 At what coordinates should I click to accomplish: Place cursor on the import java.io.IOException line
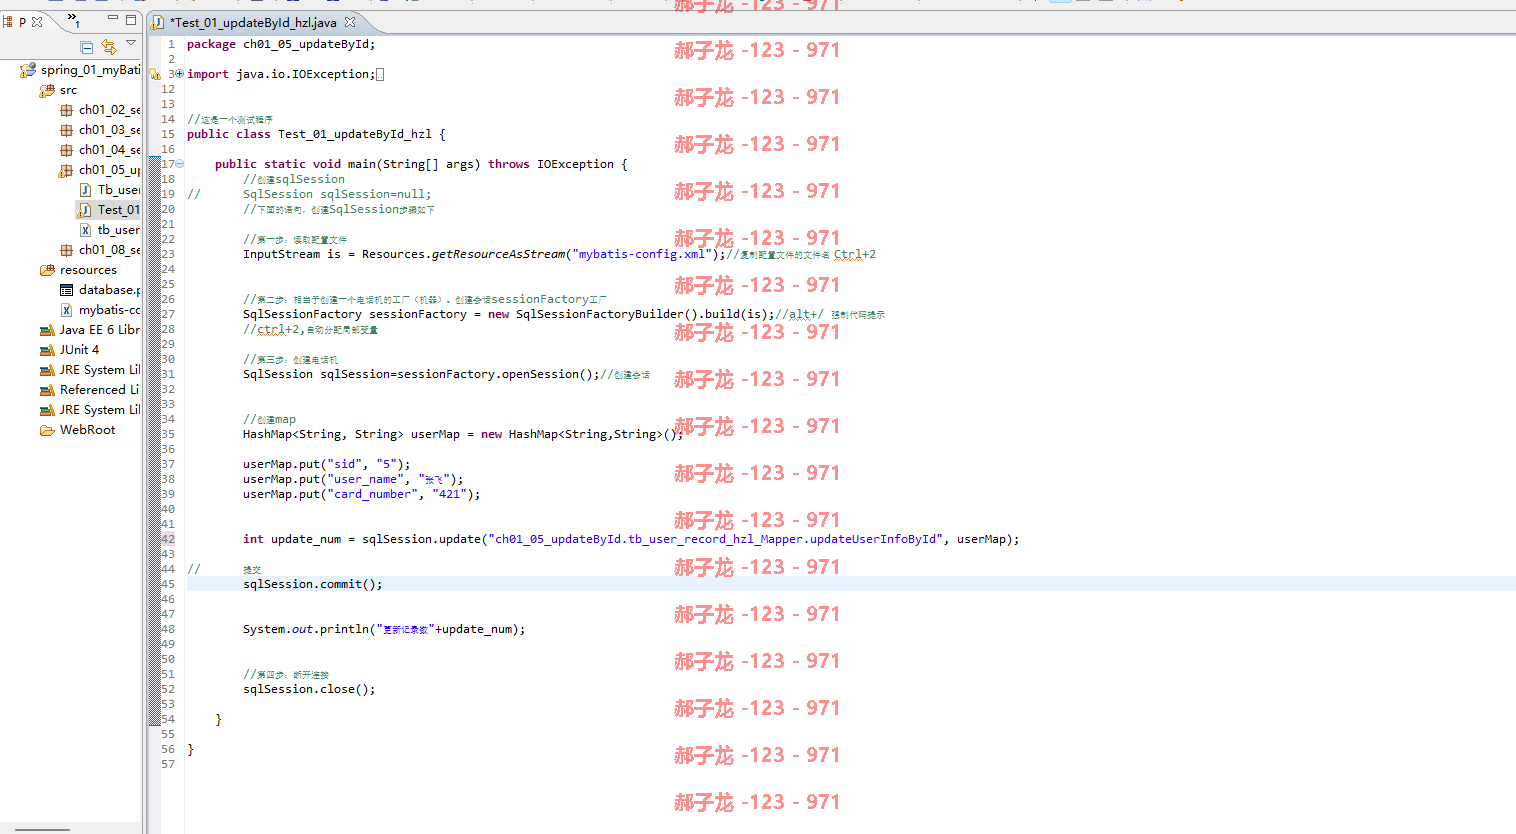pyautogui.click(x=285, y=74)
